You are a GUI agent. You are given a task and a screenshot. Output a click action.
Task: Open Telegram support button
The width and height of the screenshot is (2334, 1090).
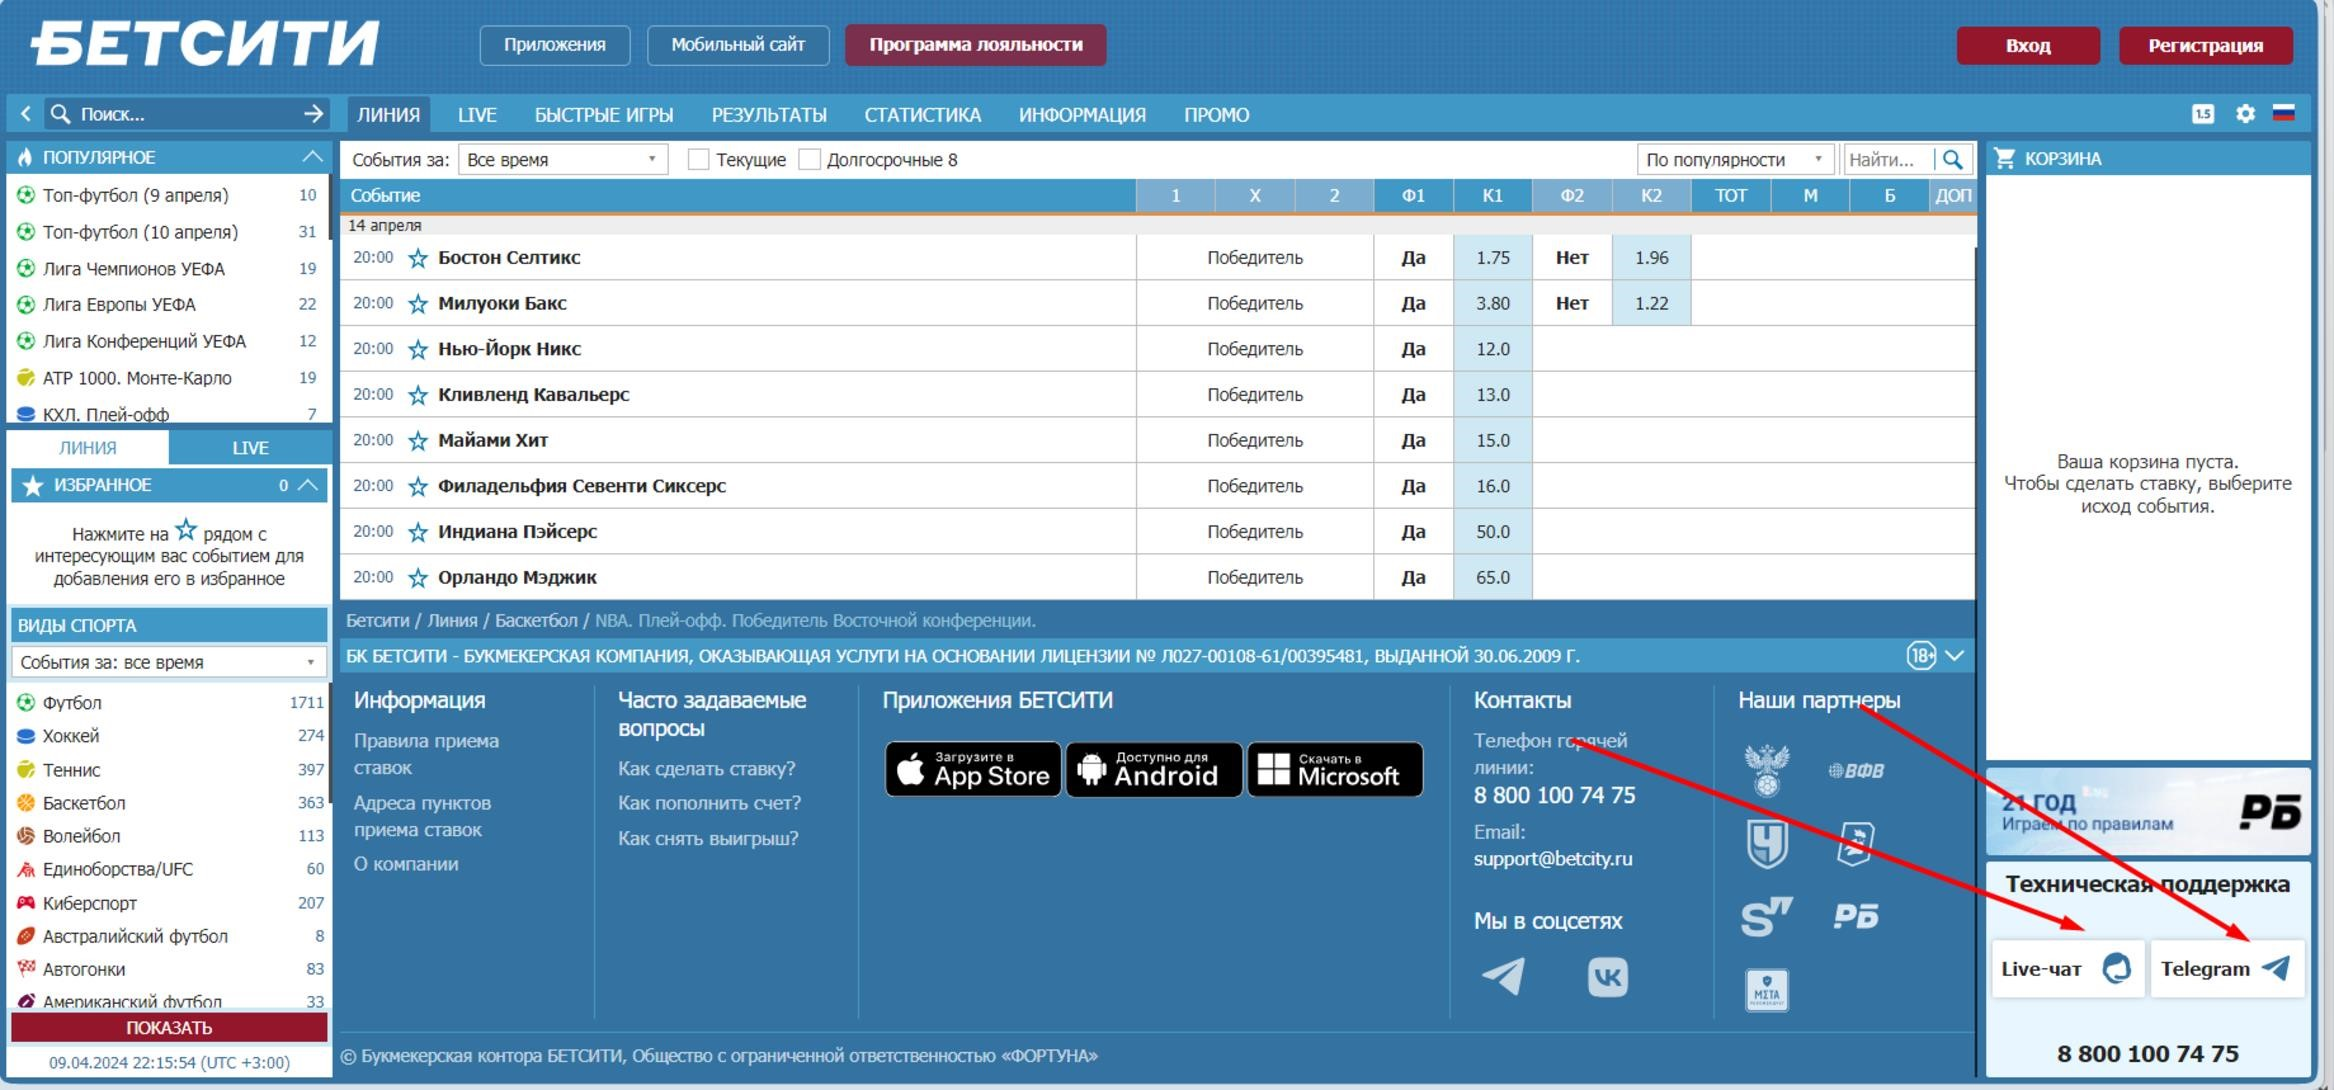coord(2227,969)
